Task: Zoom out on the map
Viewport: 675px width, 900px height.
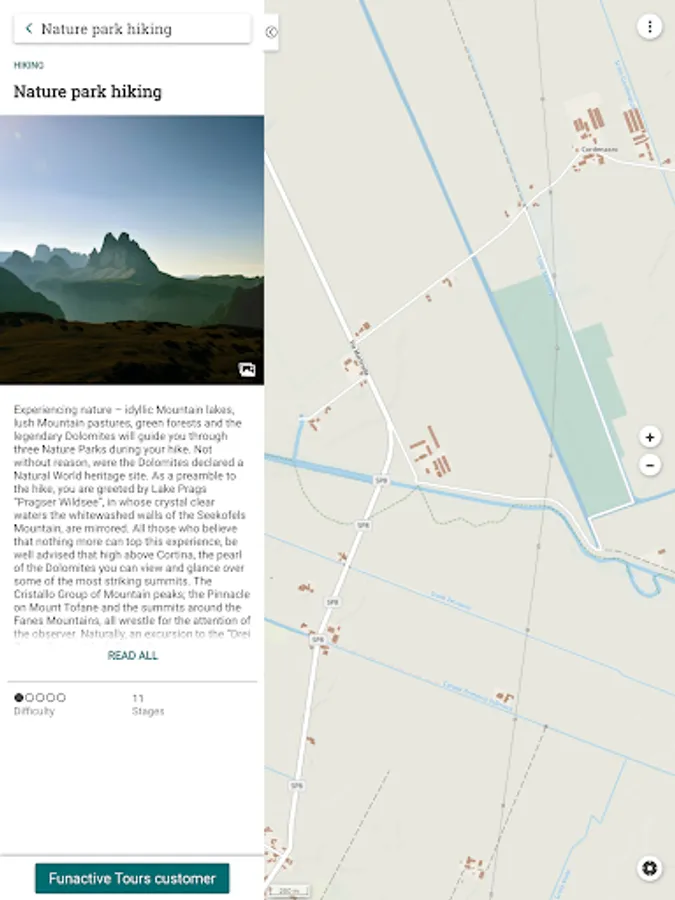Action: [x=650, y=464]
